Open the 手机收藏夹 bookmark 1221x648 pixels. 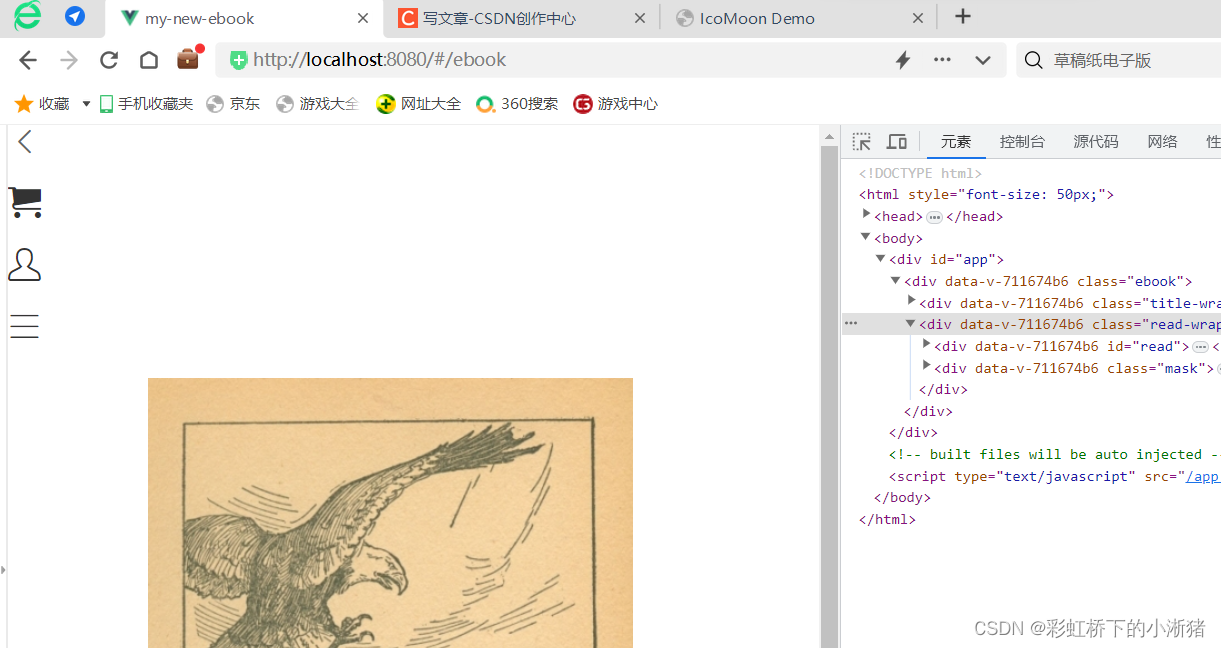click(x=146, y=104)
